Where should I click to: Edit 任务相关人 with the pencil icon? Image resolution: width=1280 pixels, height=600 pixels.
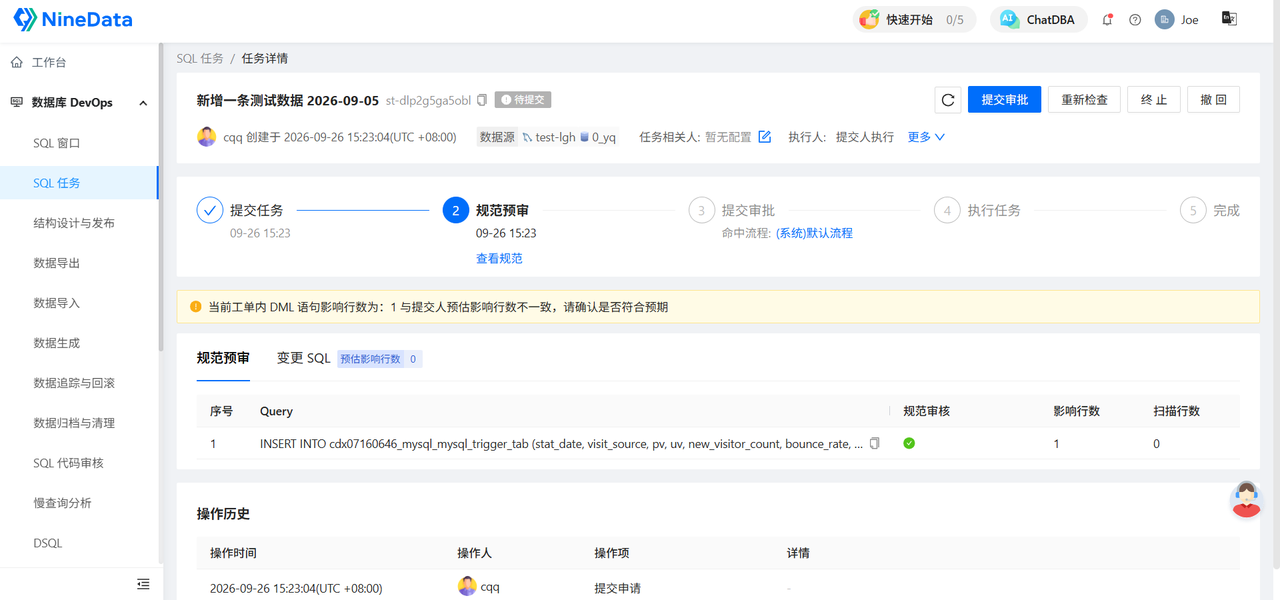(765, 137)
